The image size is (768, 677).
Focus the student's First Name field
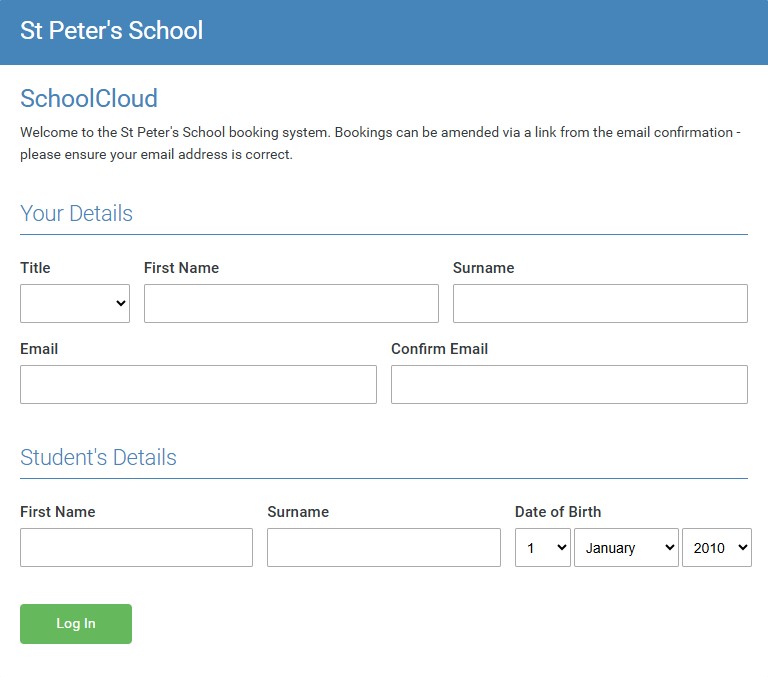(x=136, y=547)
